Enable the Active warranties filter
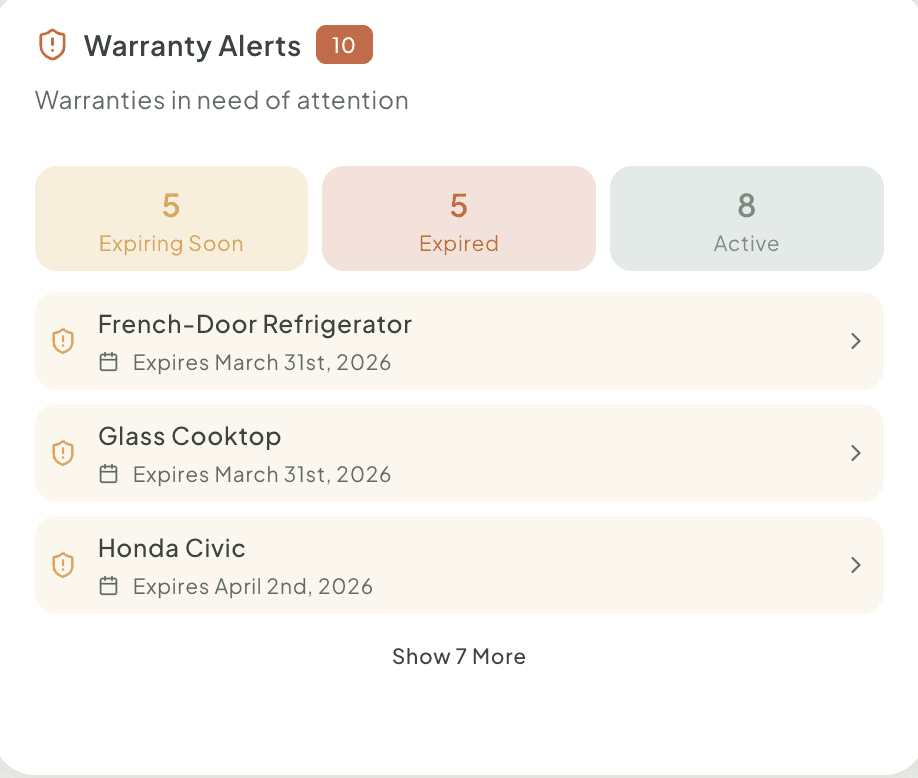The width and height of the screenshot is (918, 778). 746,218
